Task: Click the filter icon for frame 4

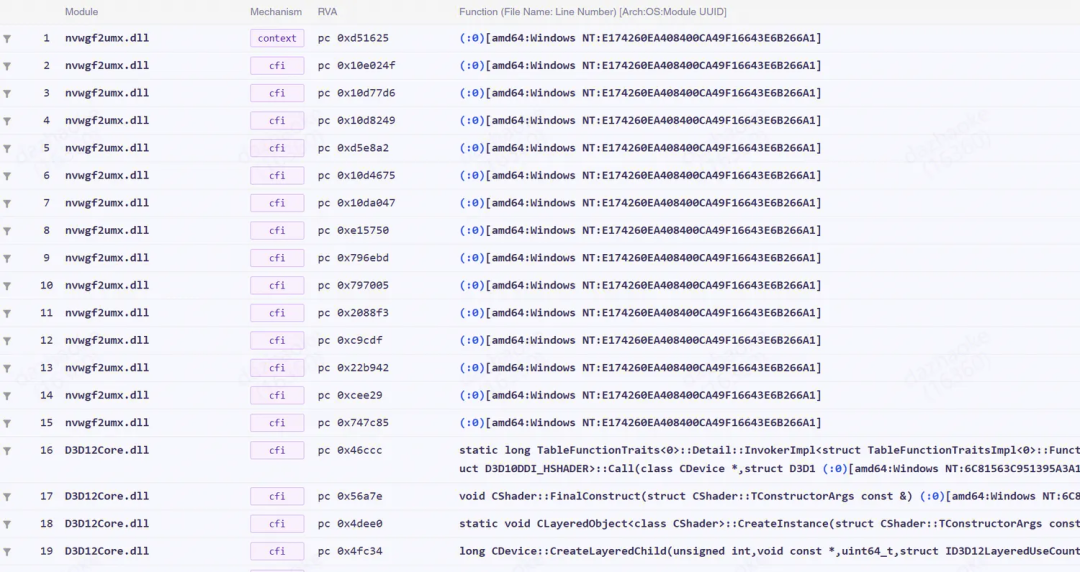Action: (7, 121)
